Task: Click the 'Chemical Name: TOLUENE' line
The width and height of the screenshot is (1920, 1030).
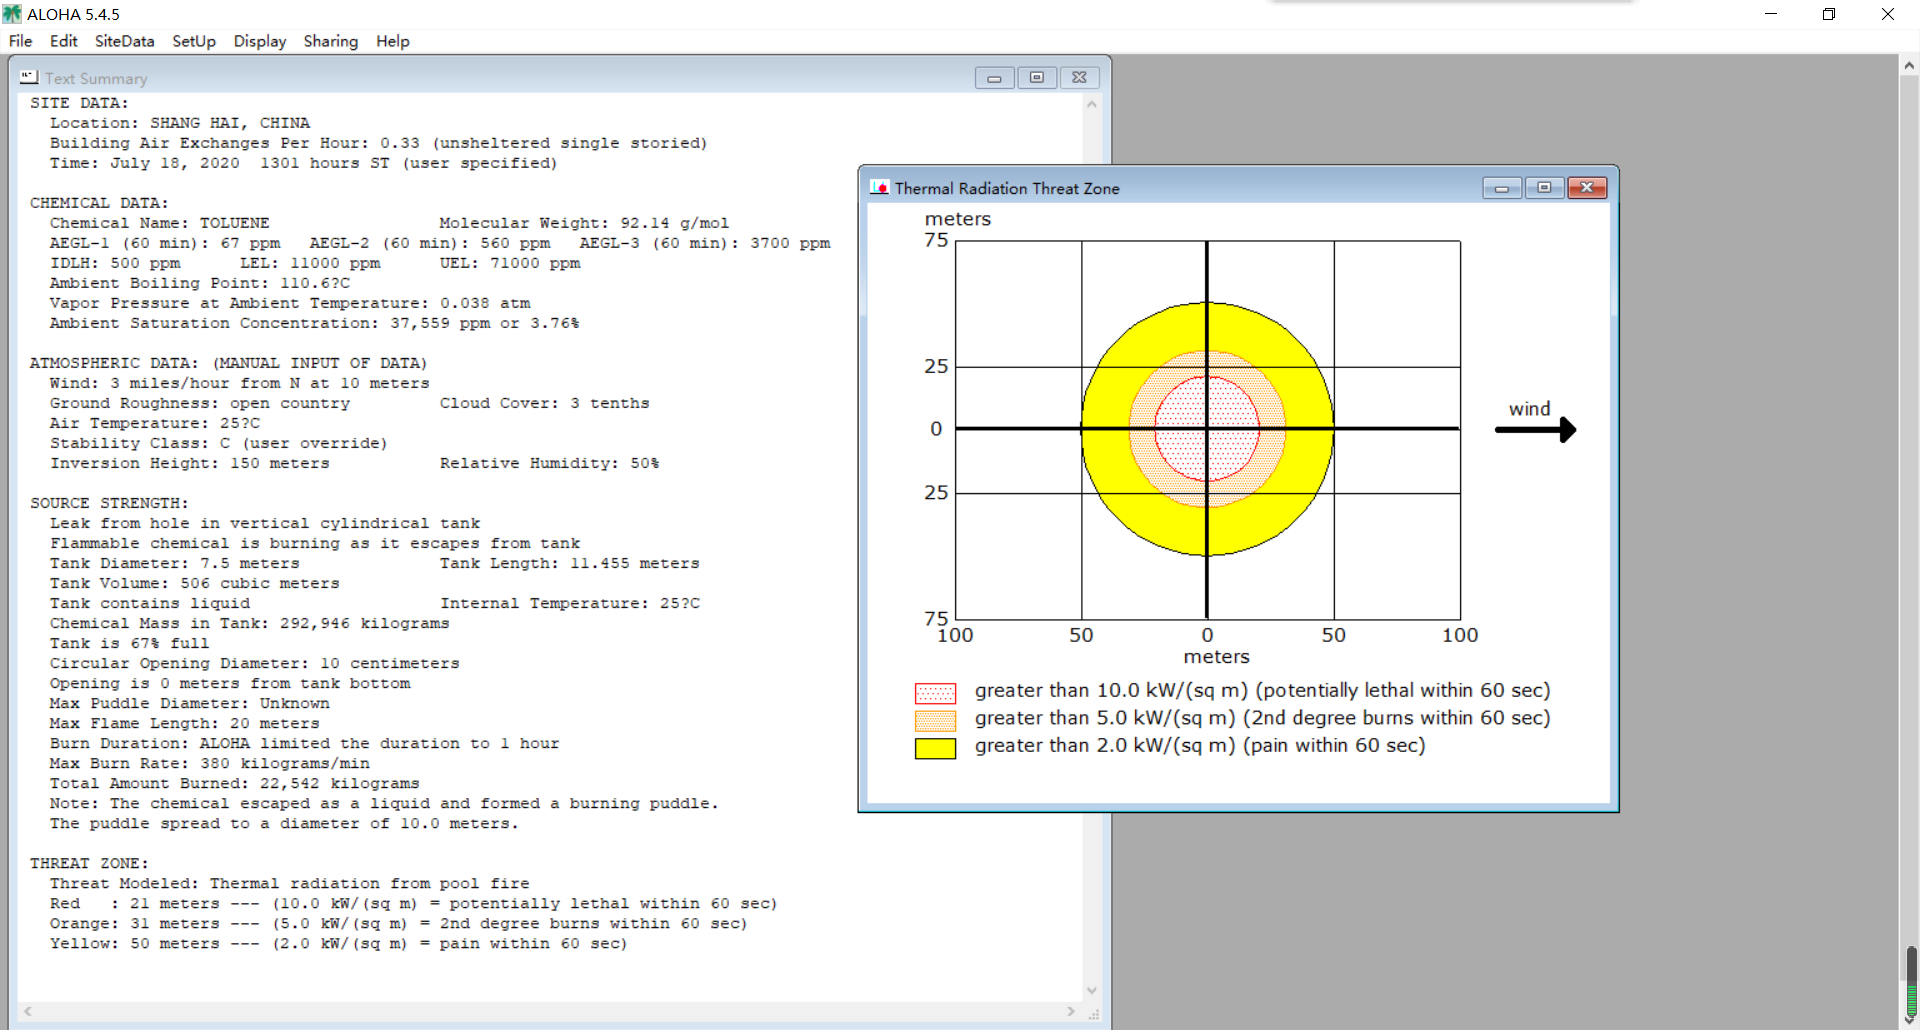Action: coord(160,223)
